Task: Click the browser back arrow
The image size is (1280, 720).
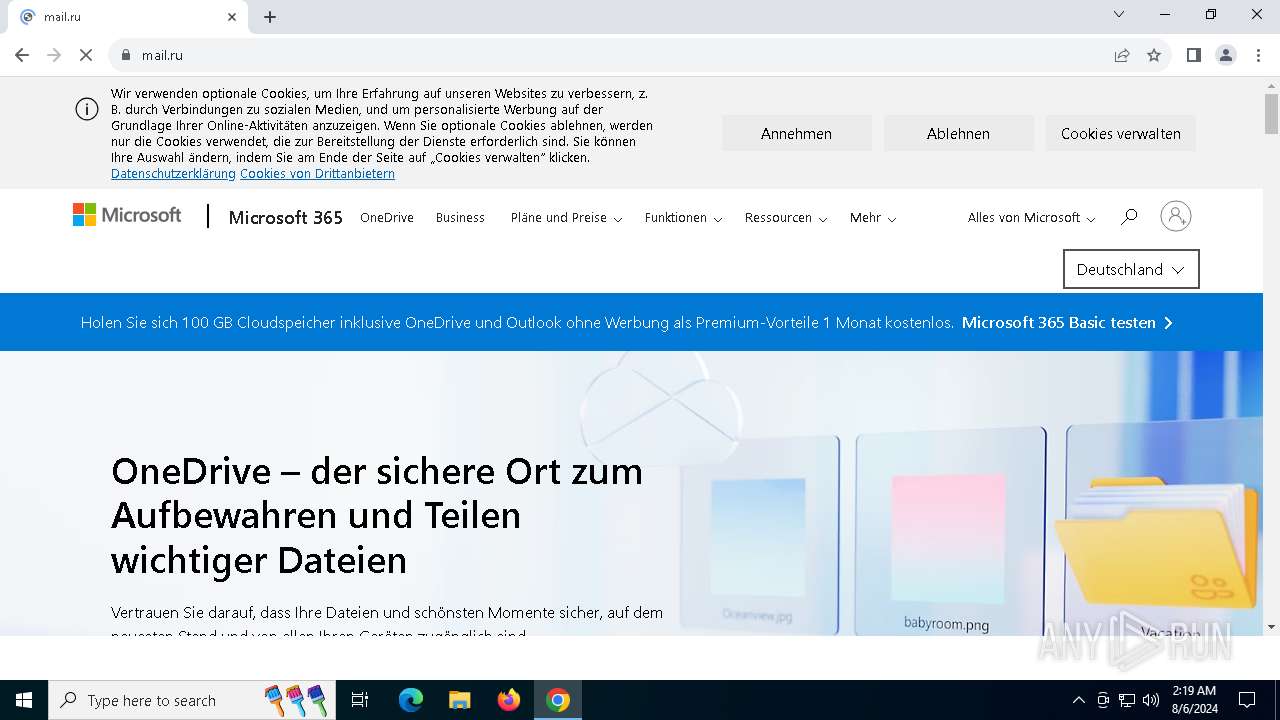Action: [22, 55]
